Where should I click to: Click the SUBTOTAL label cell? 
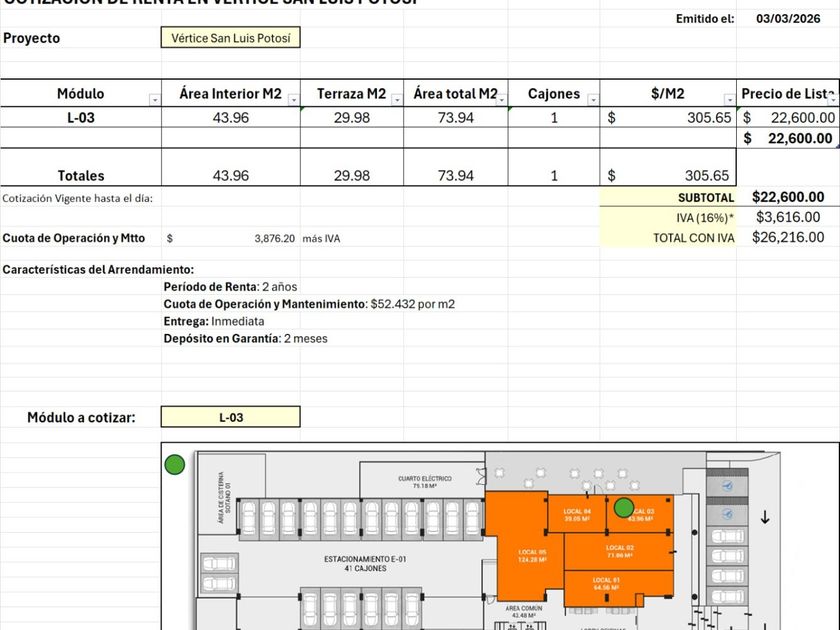668,198
